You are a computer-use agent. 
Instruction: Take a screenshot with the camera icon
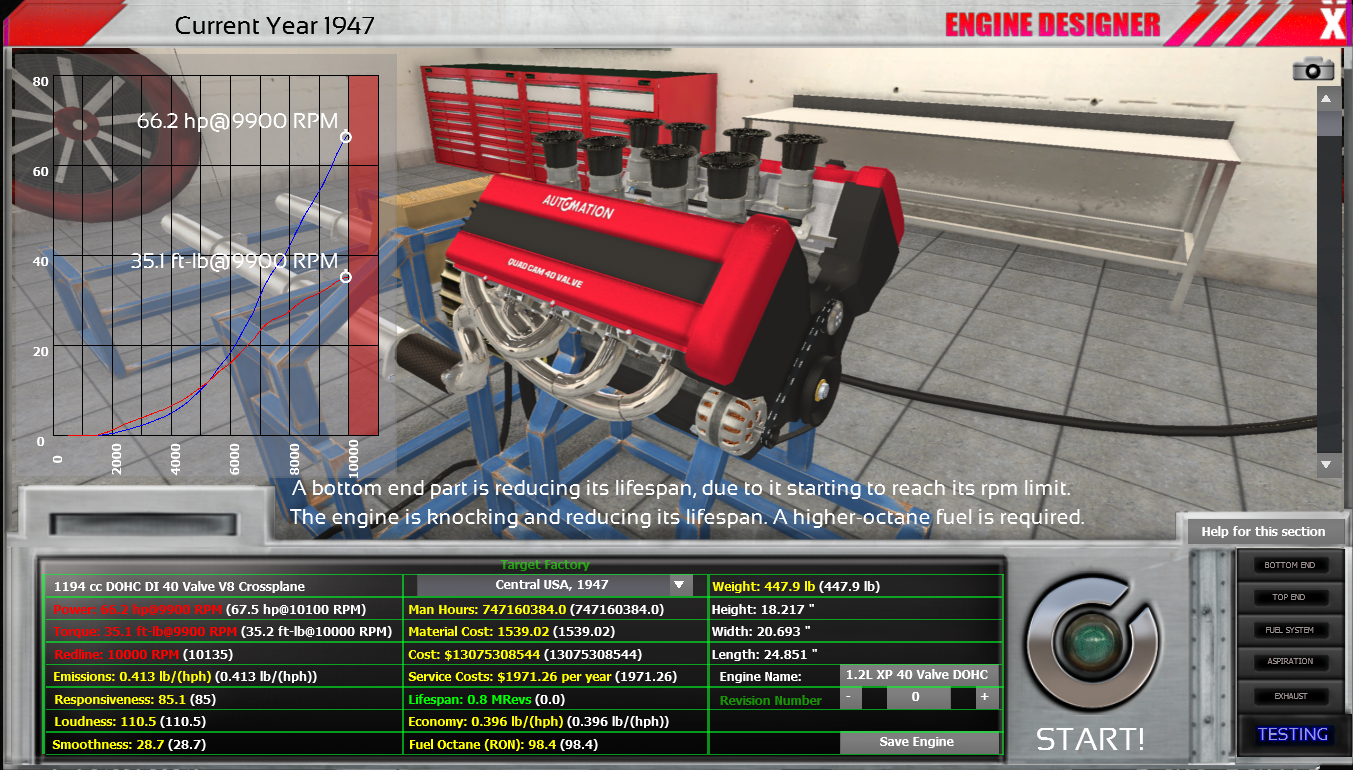pos(1313,69)
